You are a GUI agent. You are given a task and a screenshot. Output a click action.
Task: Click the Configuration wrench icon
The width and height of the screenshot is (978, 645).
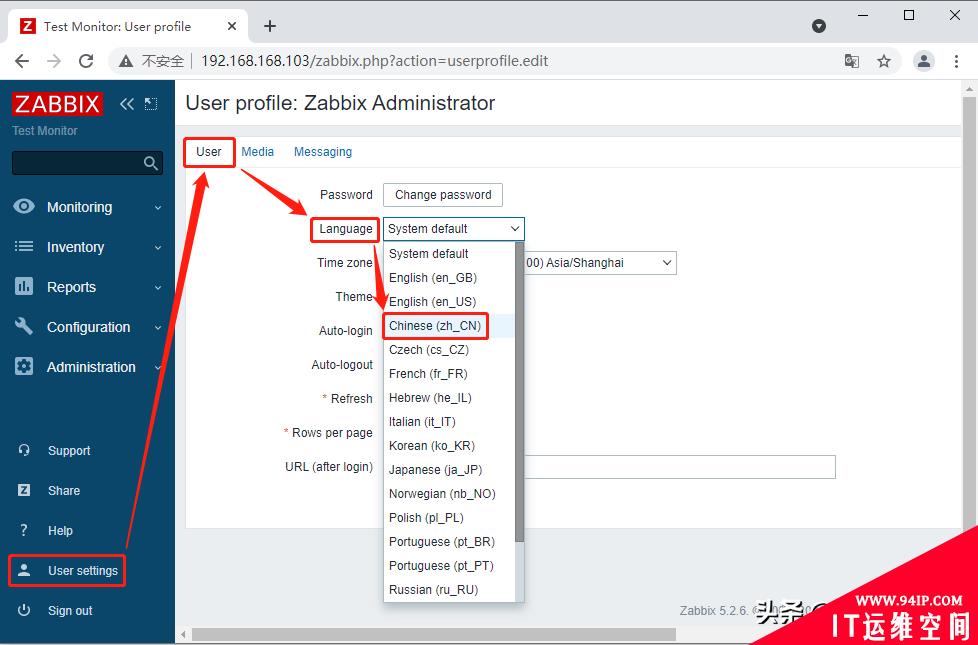(24, 326)
